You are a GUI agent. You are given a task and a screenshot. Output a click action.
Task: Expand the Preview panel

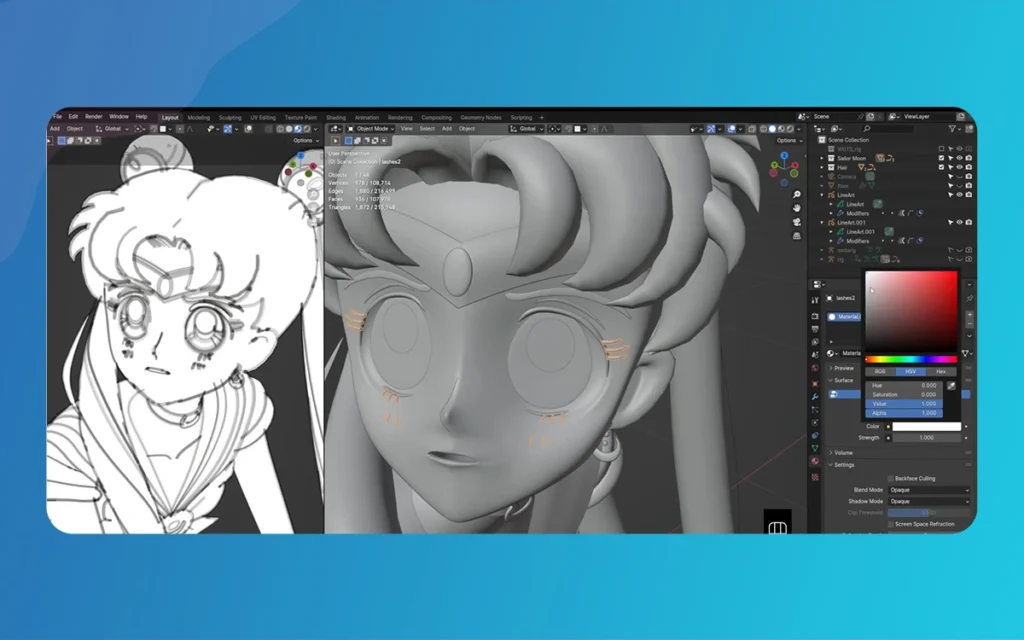[x=842, y=368]
